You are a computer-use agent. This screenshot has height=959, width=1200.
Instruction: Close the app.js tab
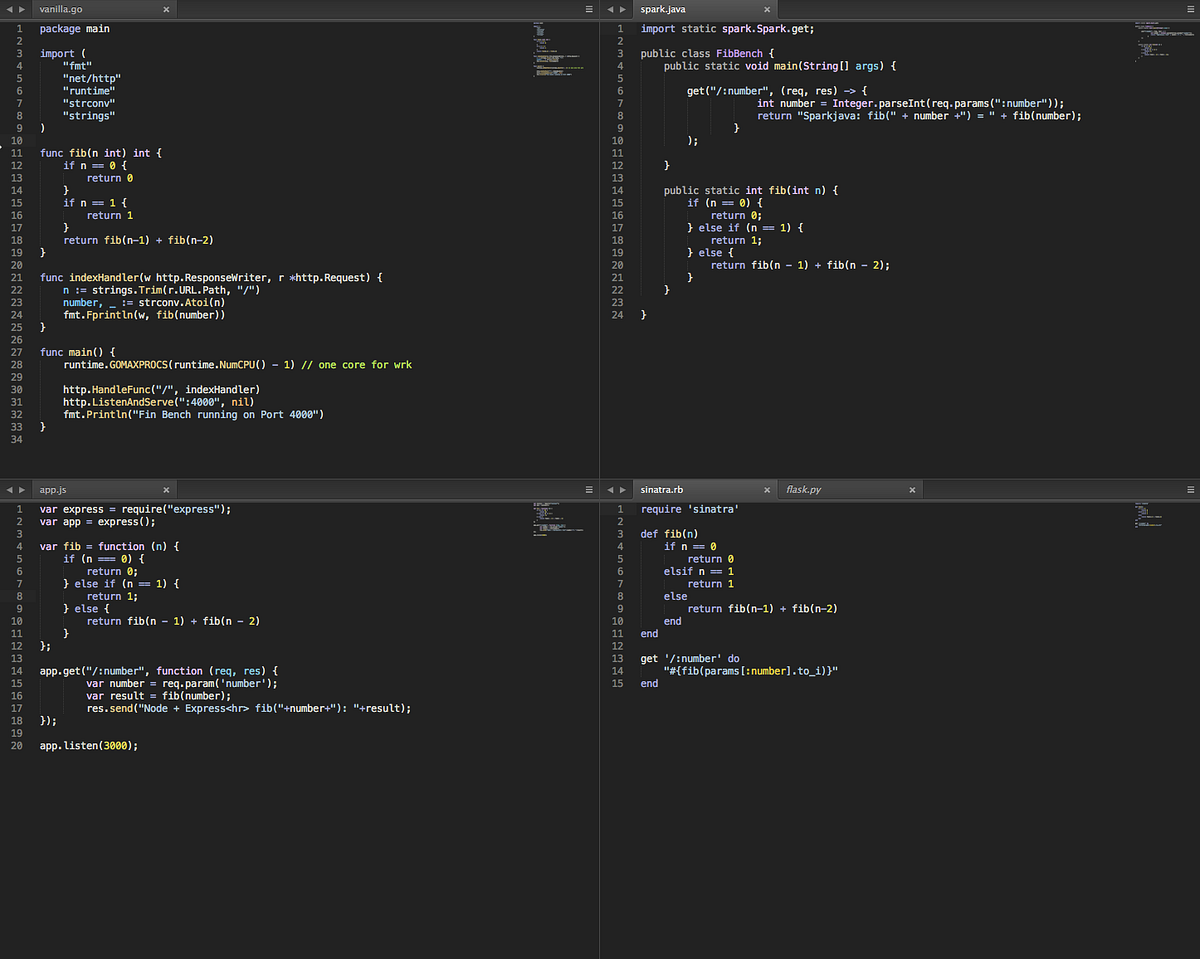click(167, 489)
